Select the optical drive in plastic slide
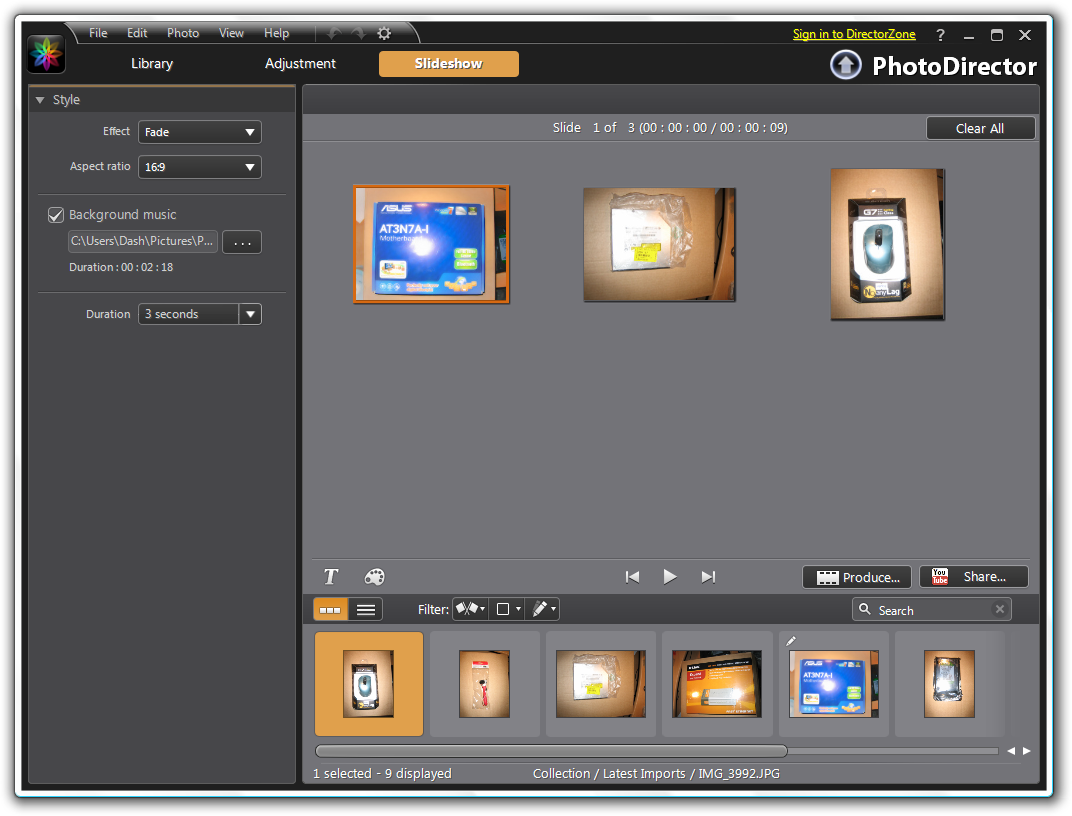 click(659, 245)
